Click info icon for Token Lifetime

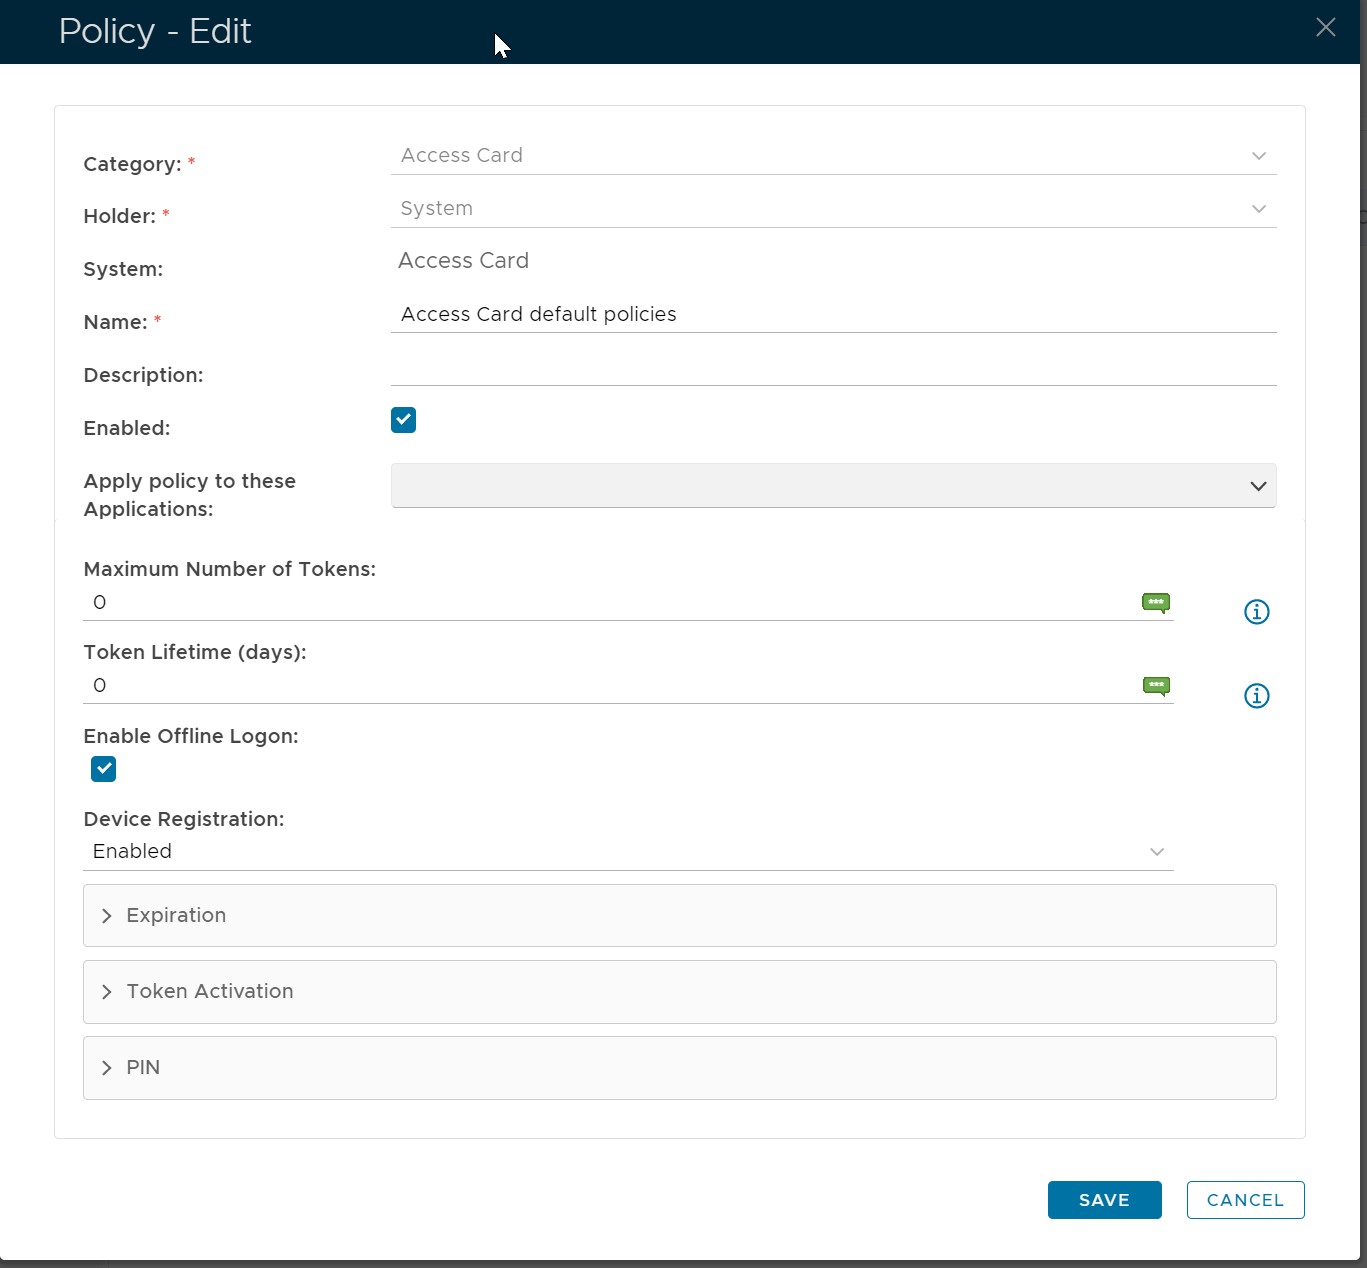(x=1256, y=696)
